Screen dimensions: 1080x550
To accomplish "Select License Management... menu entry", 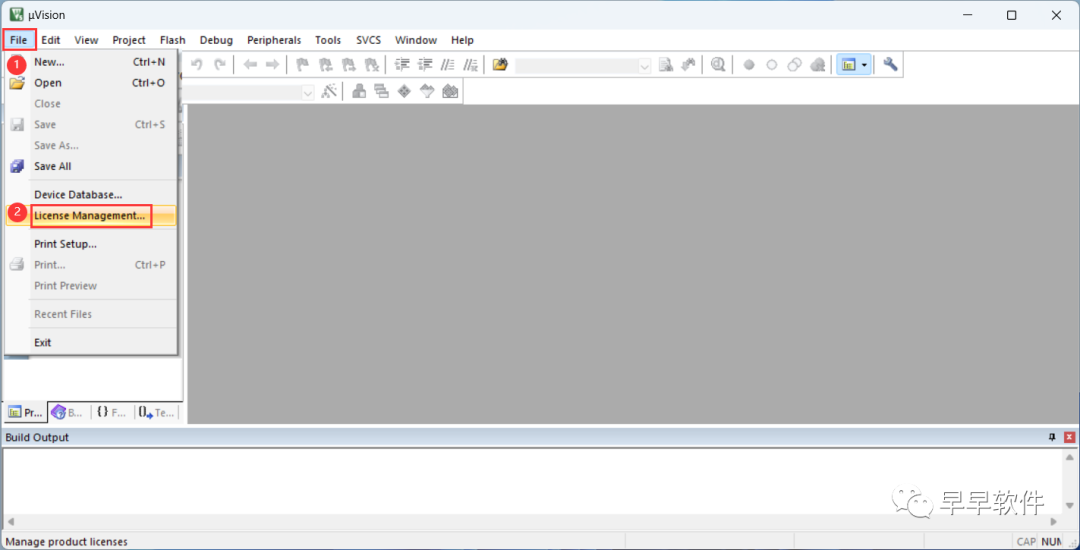I will pos(91,215).
